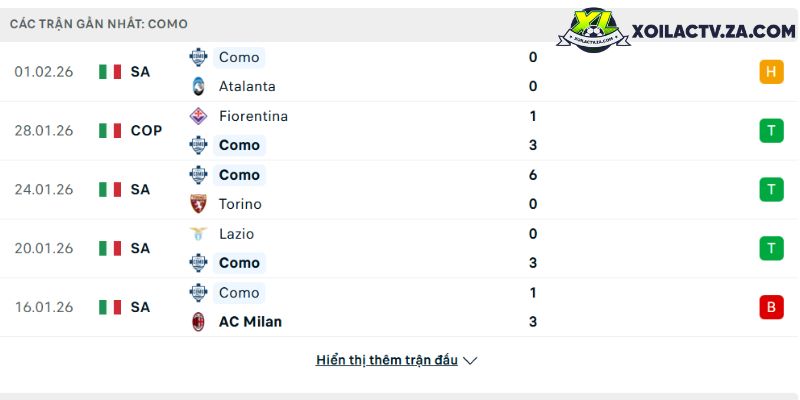Click the Atalanta club crest icon
The width and height of the screenshot is (800, 400).
(197, 86)
